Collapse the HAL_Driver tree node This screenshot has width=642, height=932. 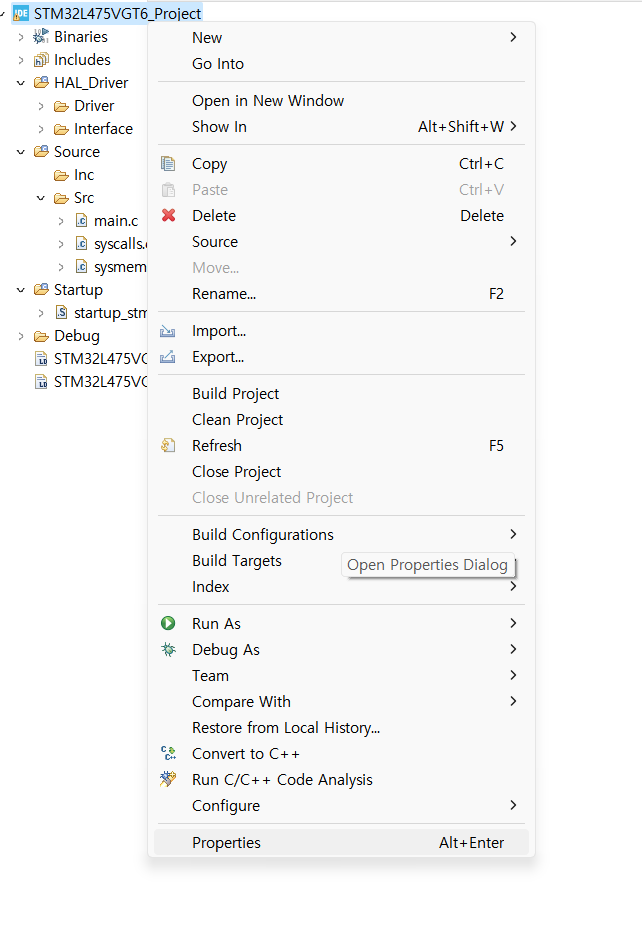point(21,83)
